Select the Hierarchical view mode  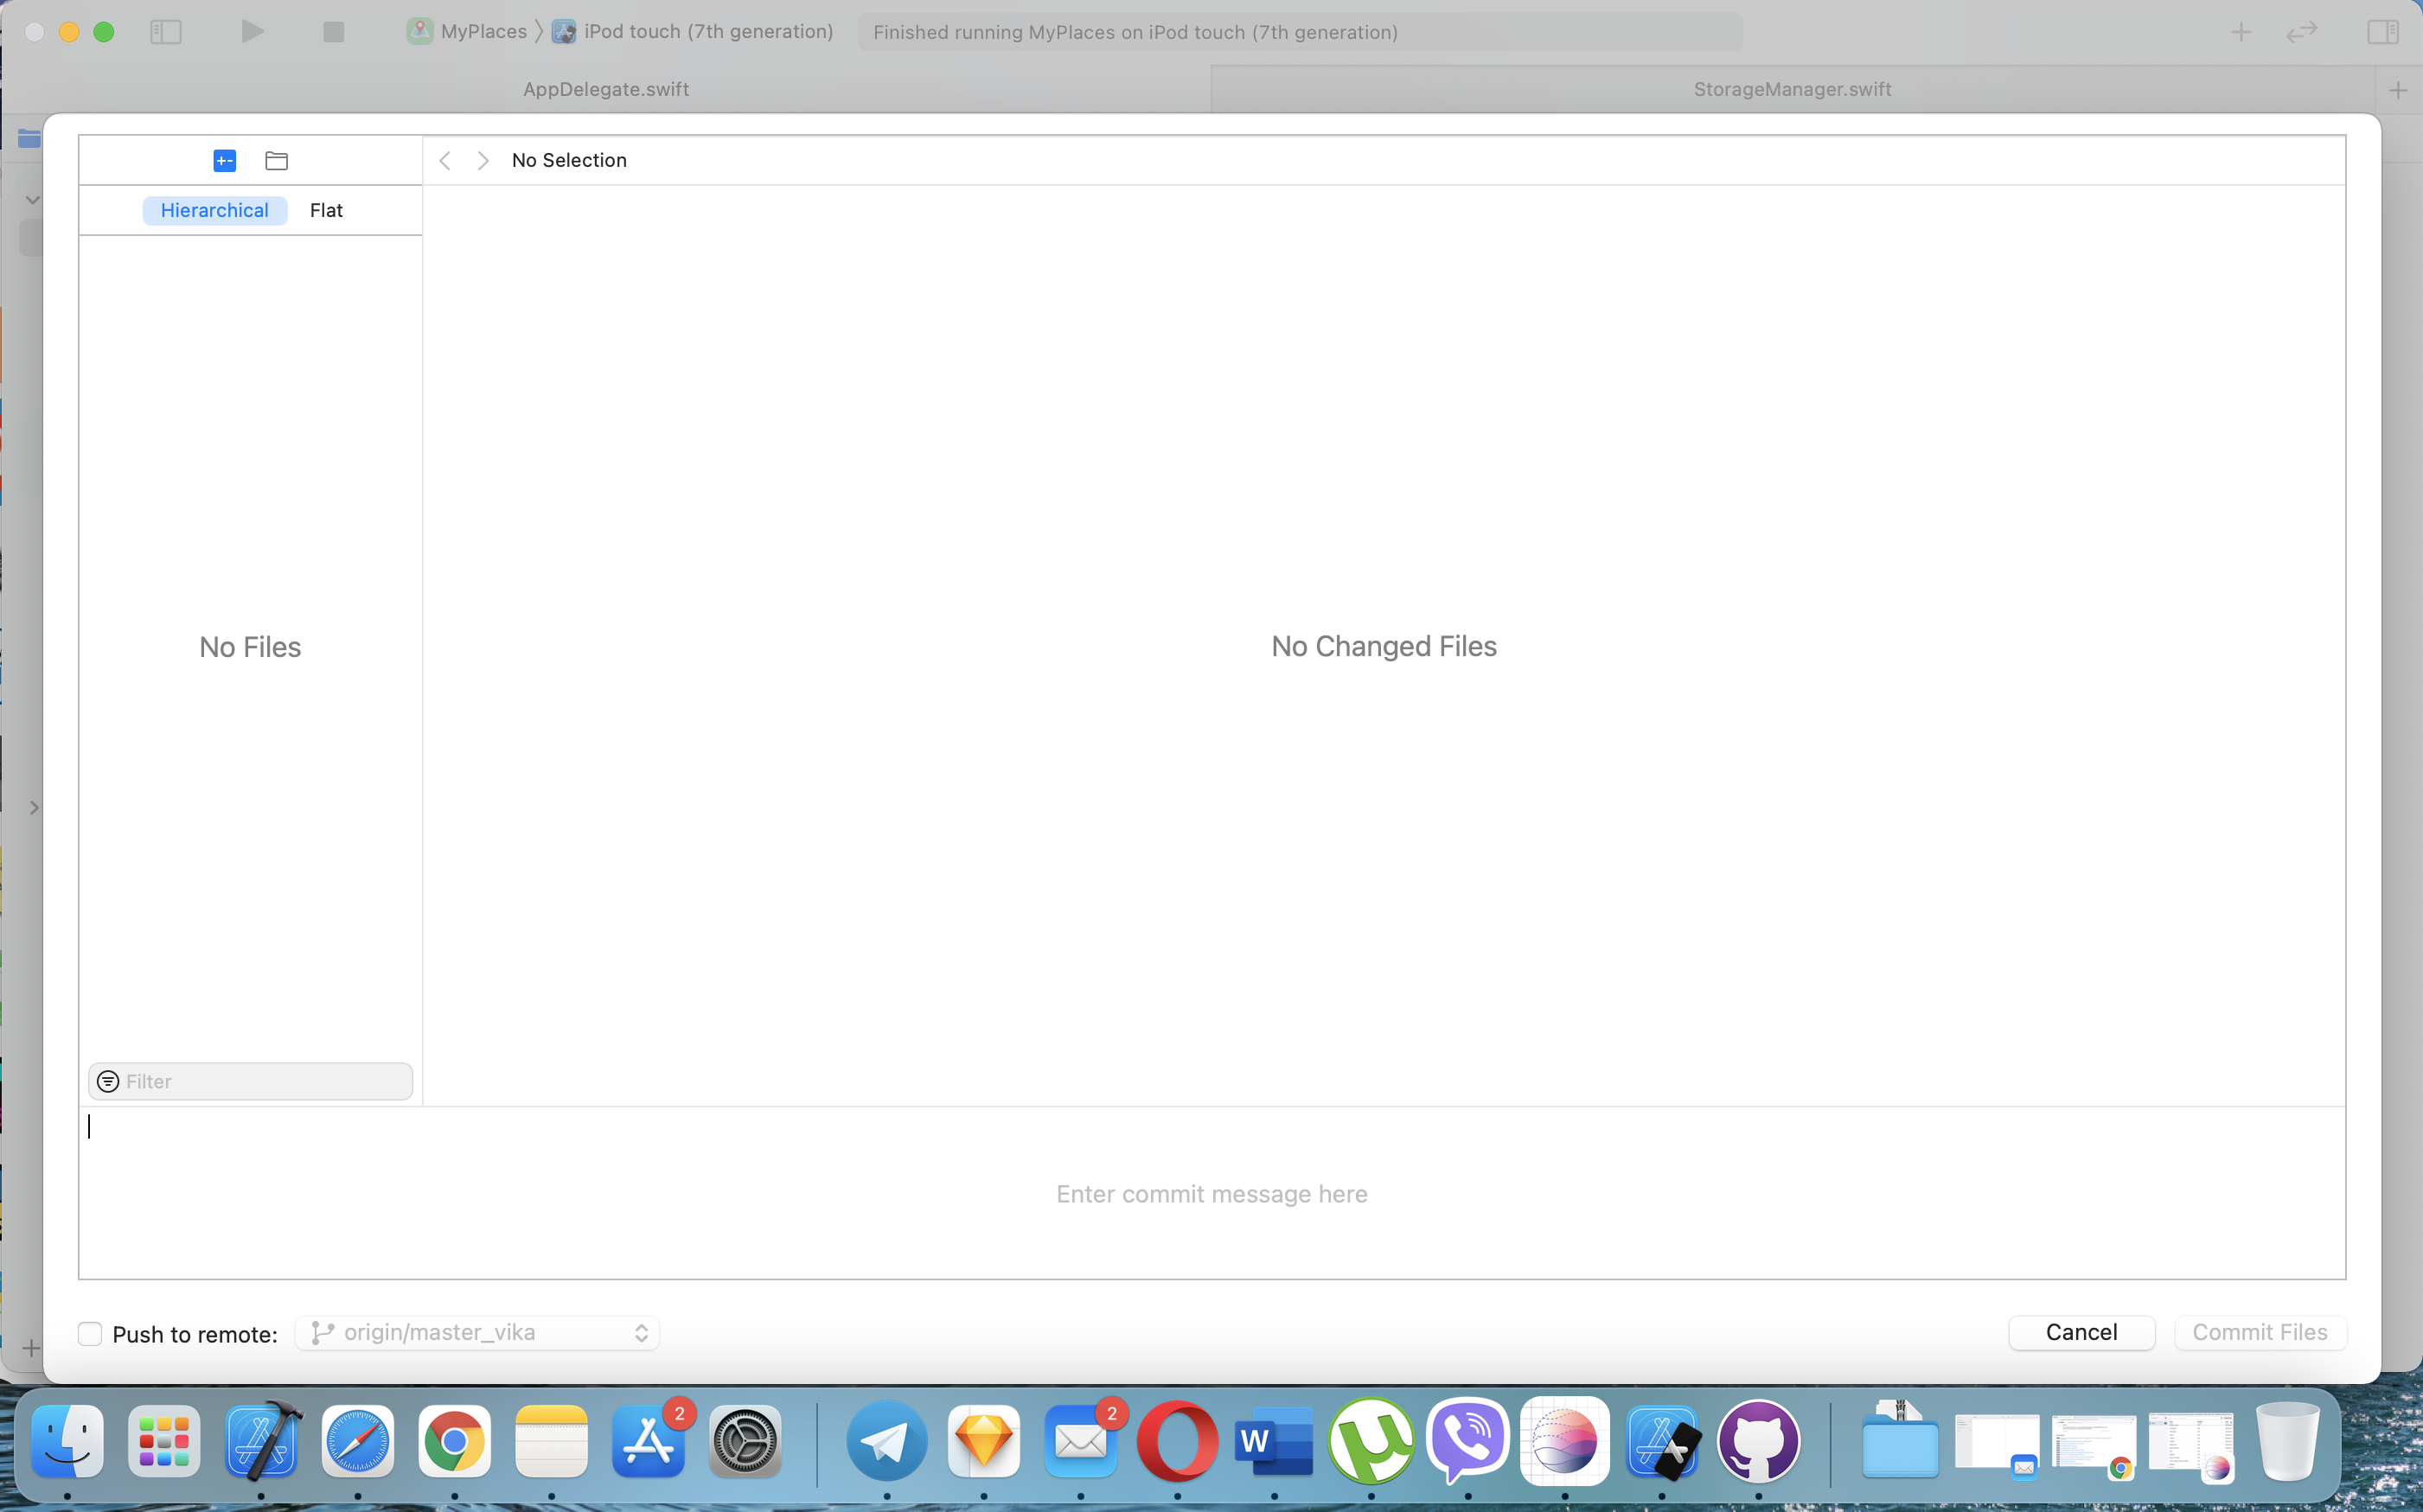214,210
